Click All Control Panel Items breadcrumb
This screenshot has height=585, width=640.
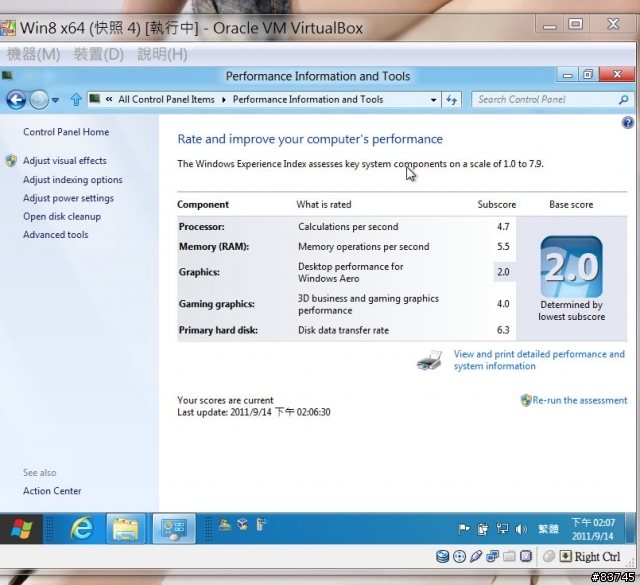click(x=166, y=100)
